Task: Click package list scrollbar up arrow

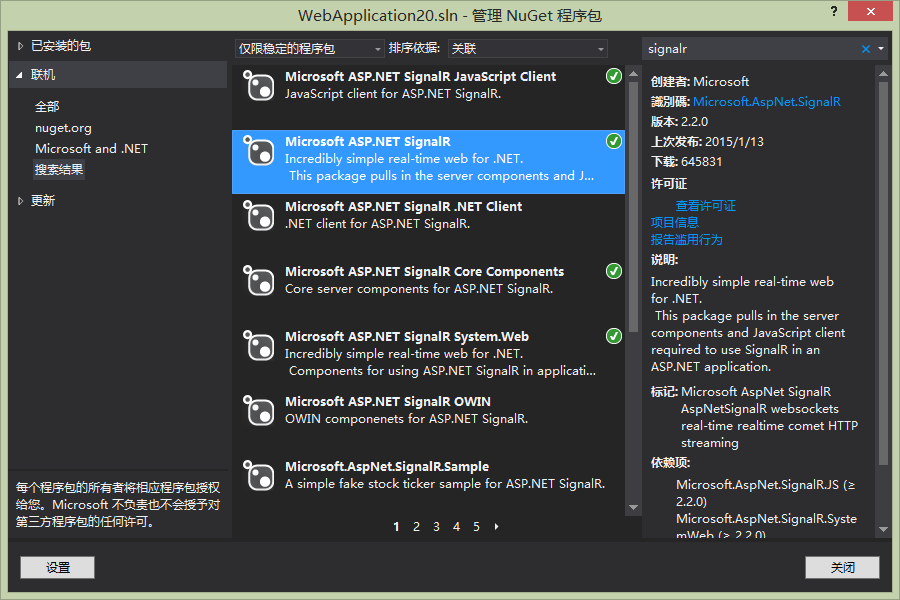Action: [634, 73]
